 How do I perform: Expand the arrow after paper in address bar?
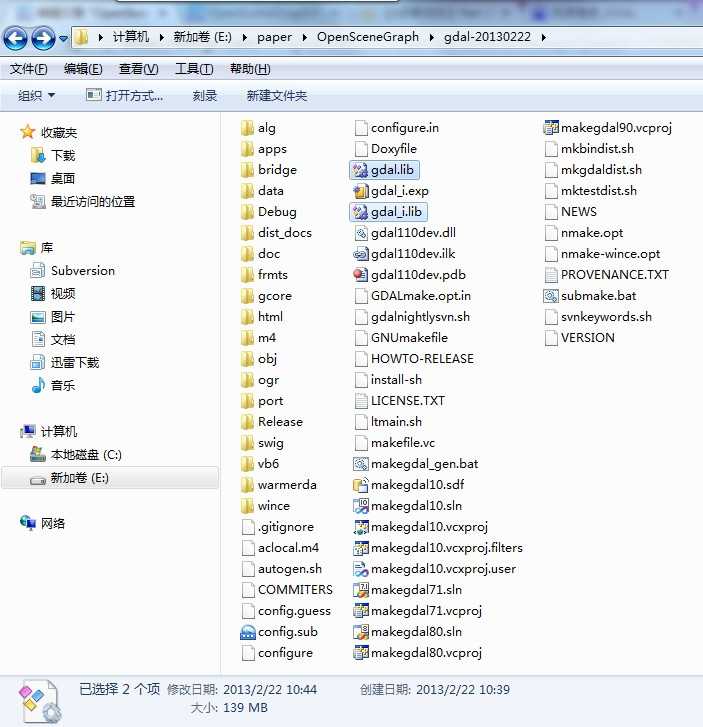point(304,37)
